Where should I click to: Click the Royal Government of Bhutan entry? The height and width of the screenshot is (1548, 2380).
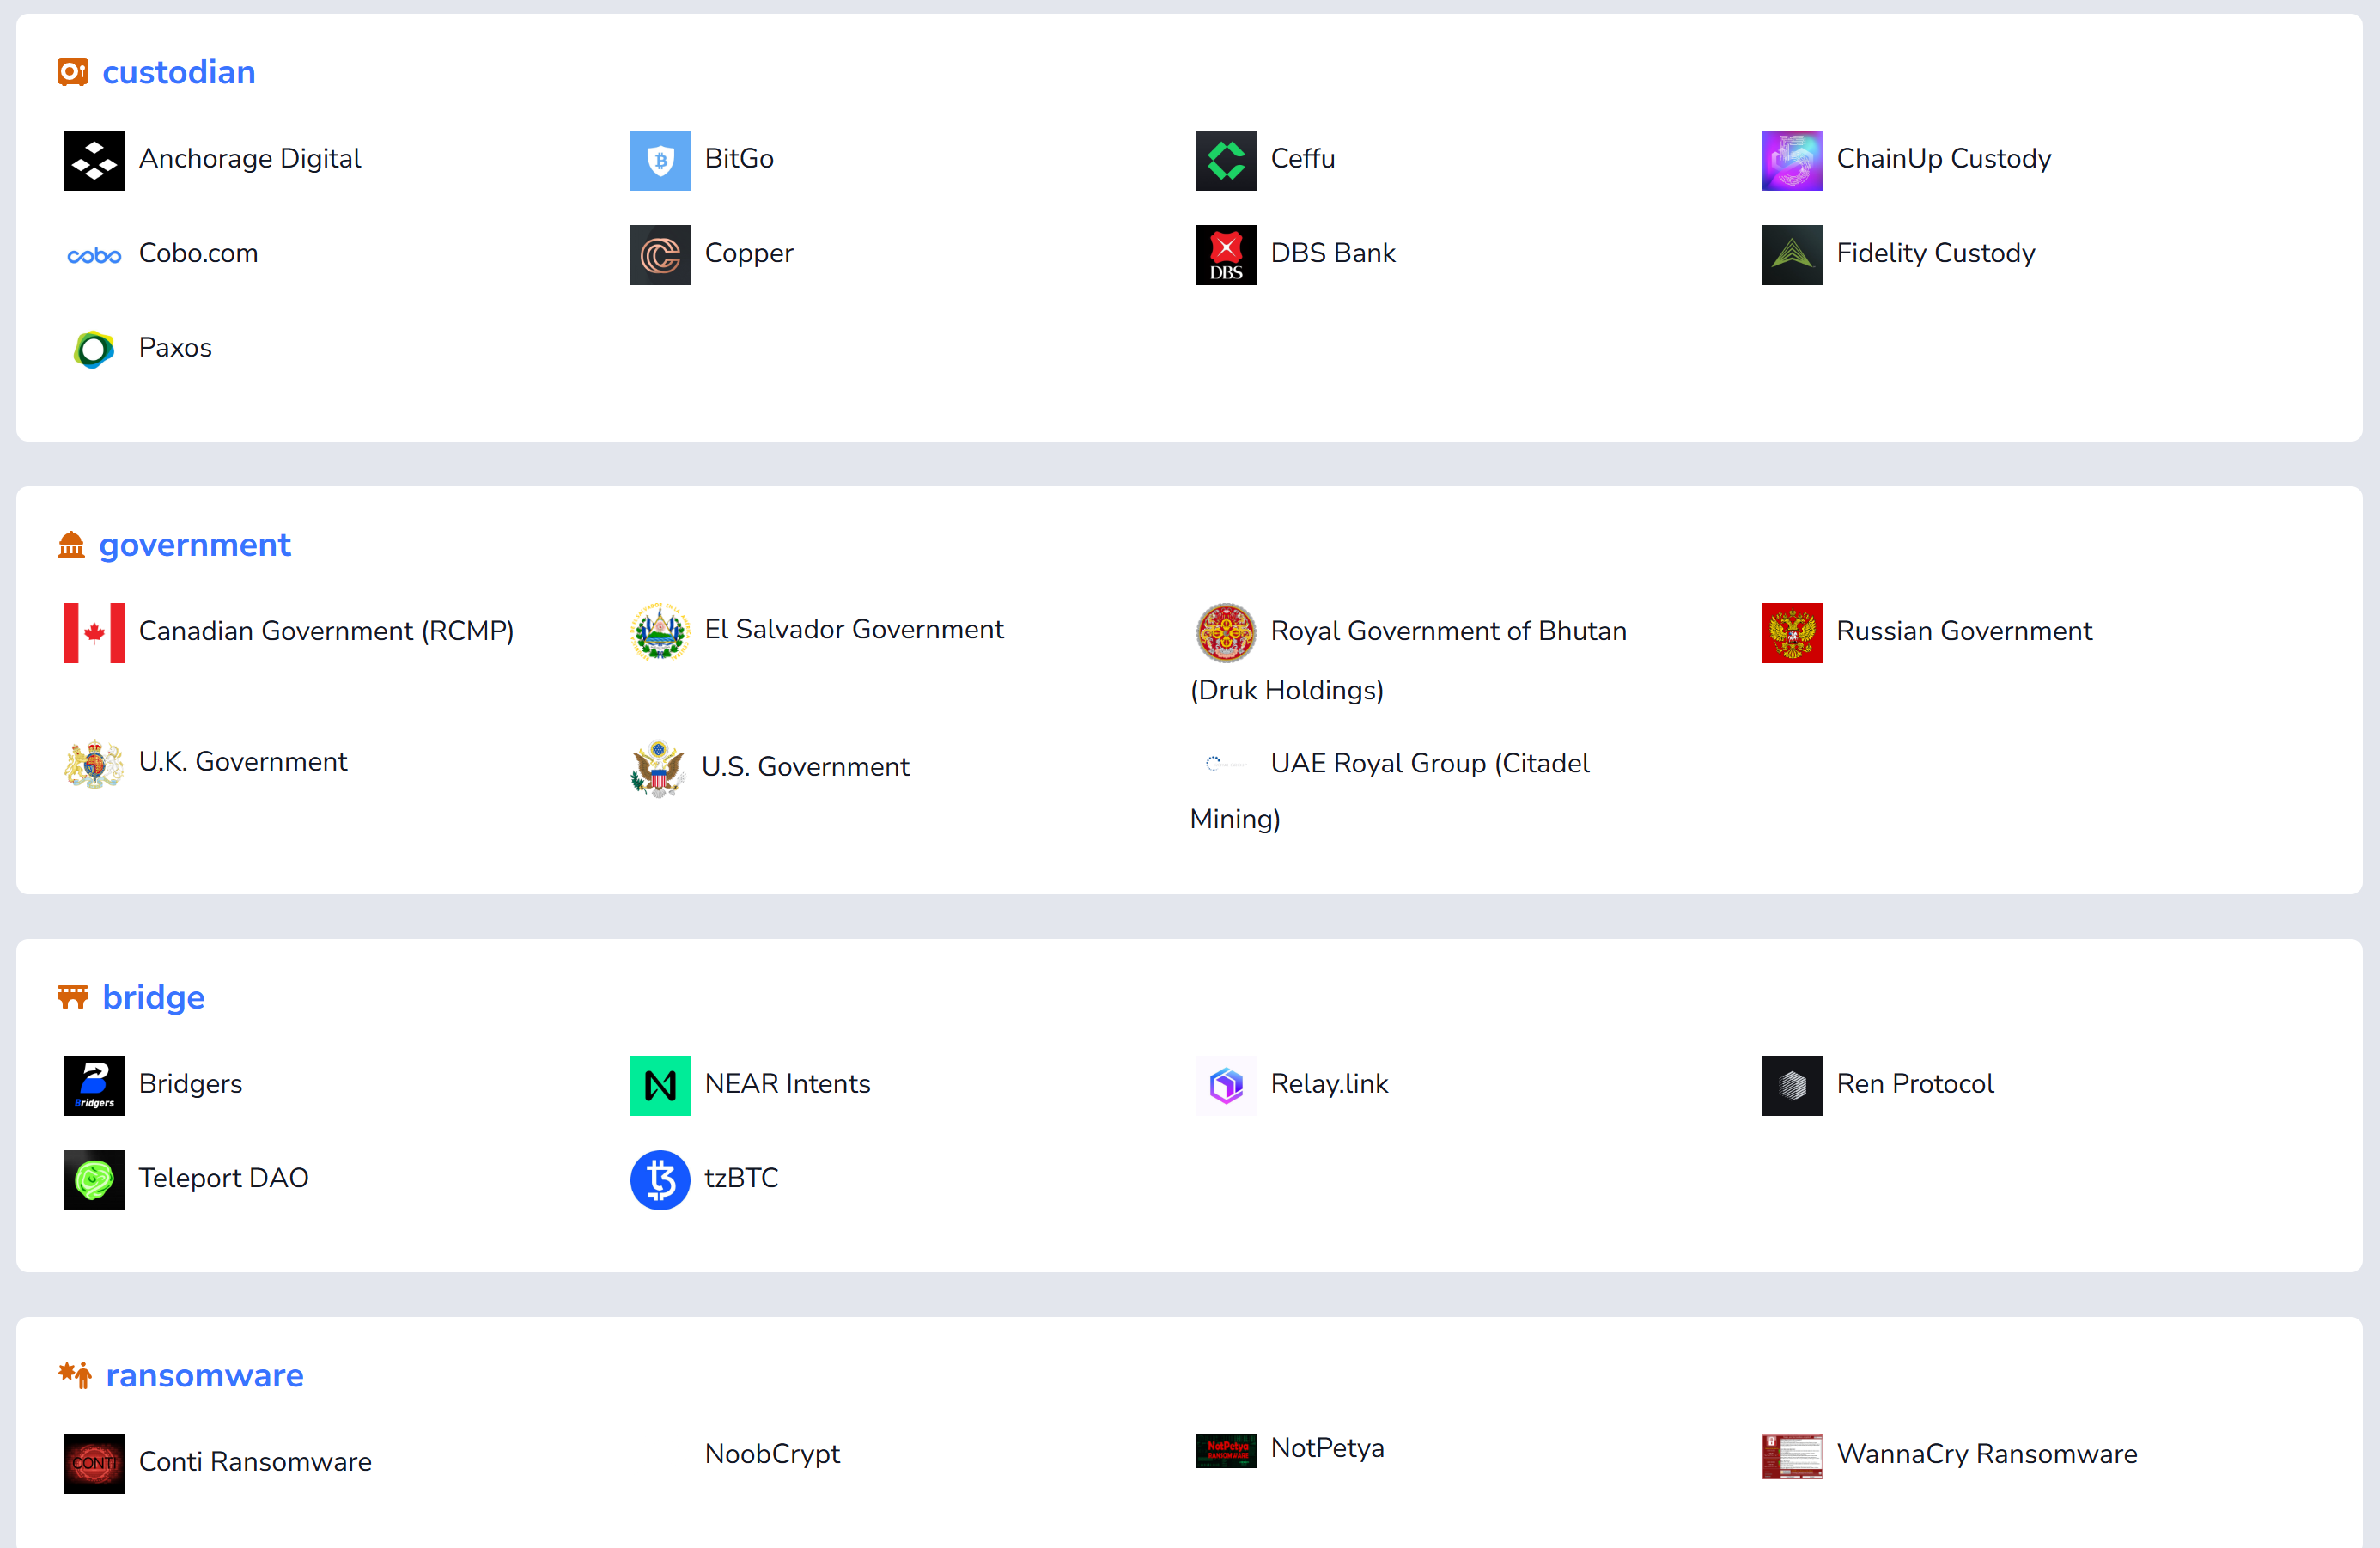click(x=1448, y=631)
